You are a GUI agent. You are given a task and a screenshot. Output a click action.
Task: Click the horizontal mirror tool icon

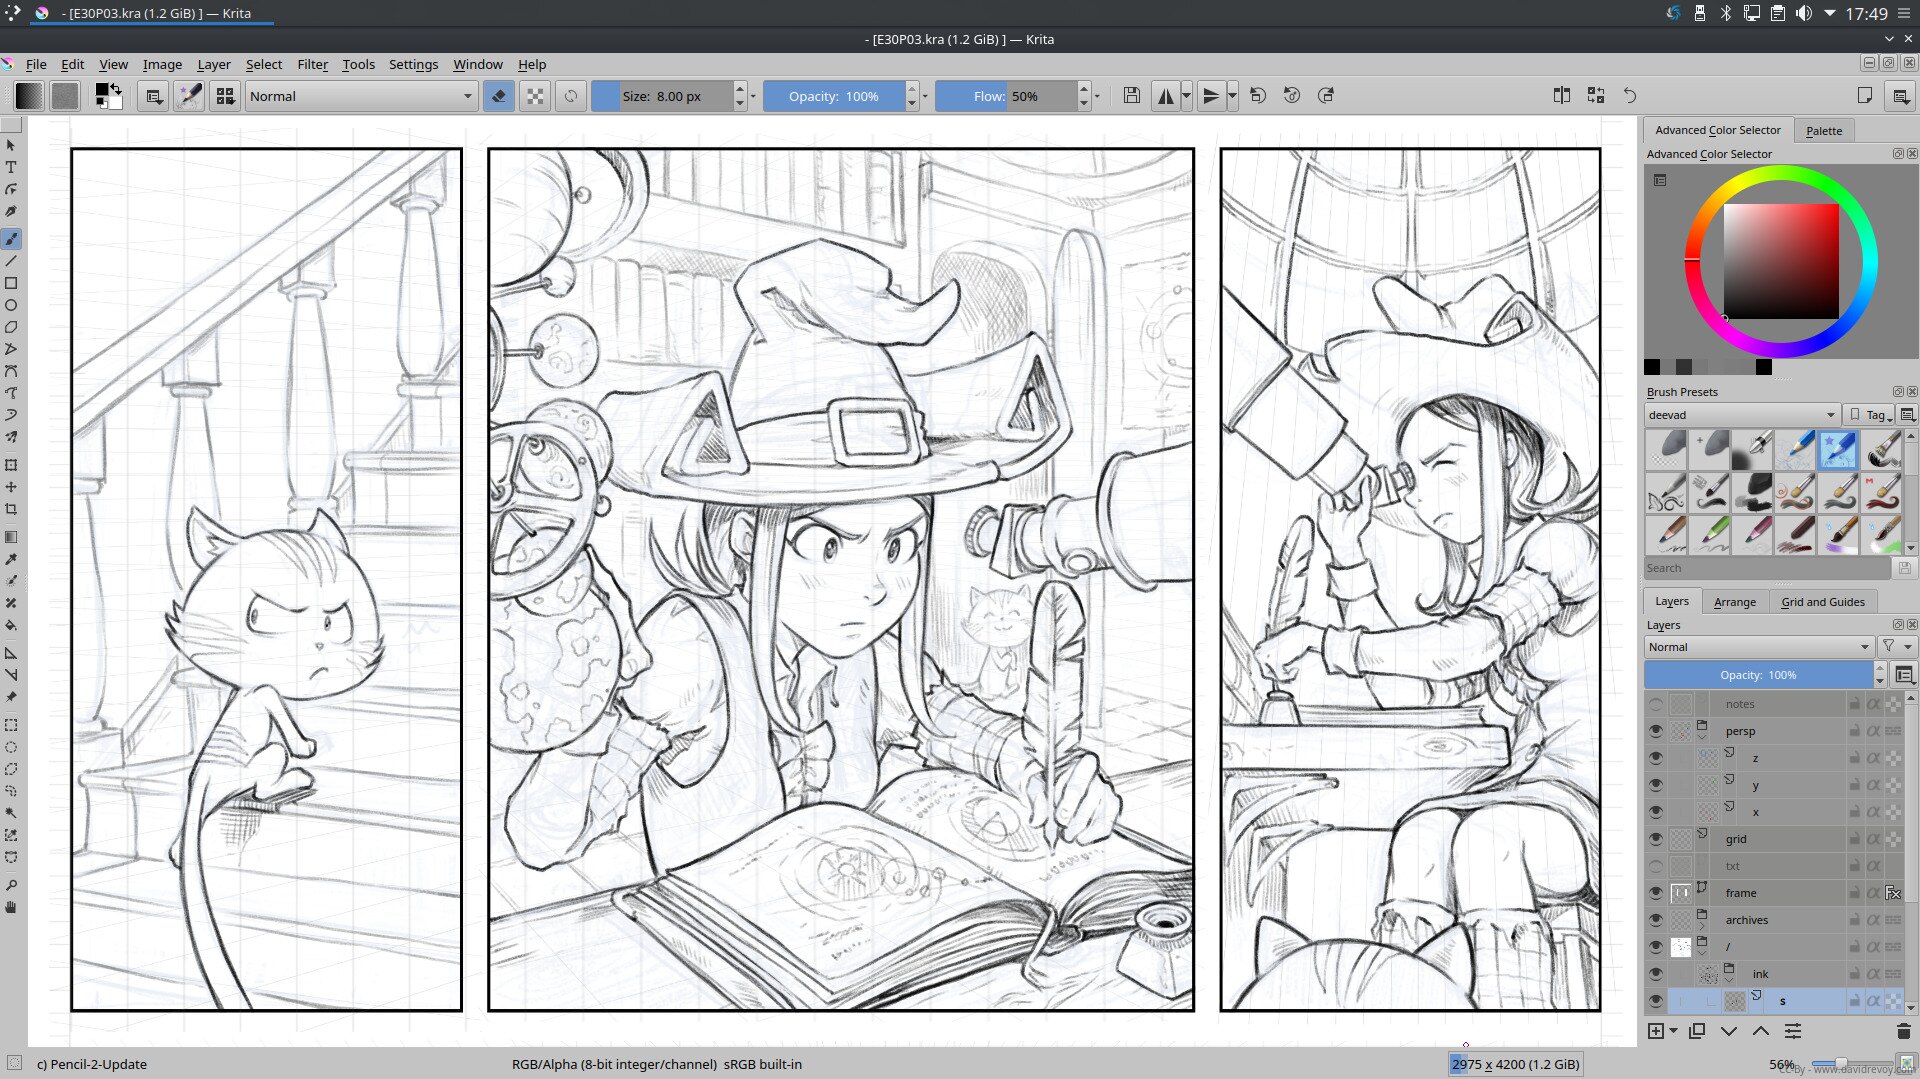1165,96
